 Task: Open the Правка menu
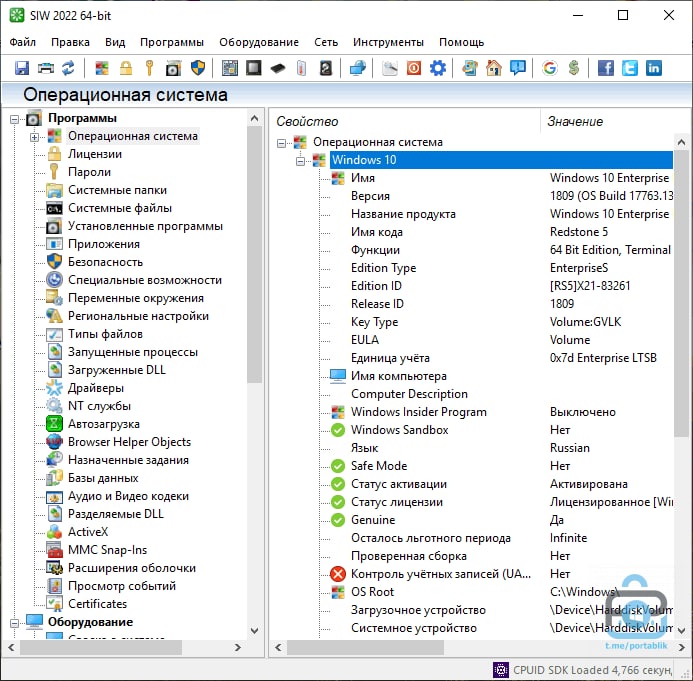pyautogui.click(x=70, y=42)
